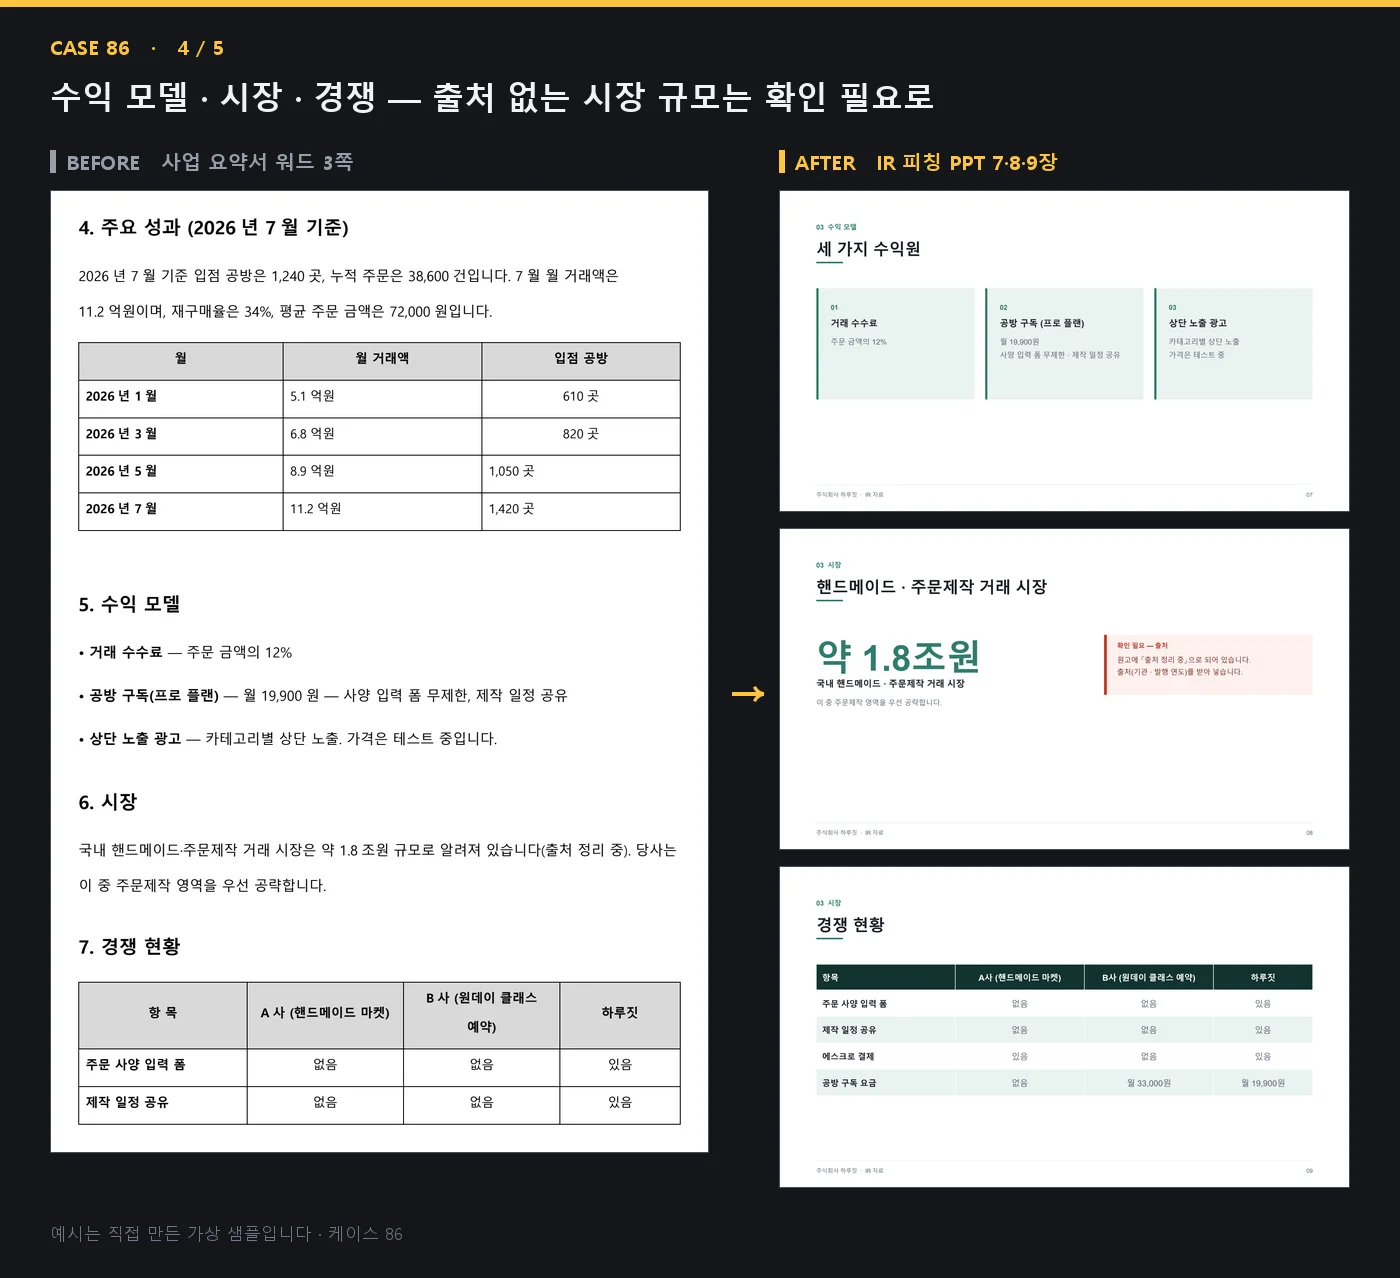Click the "CASE 86" label
Screen dimensions: 1400x1278
coord(90,48)
